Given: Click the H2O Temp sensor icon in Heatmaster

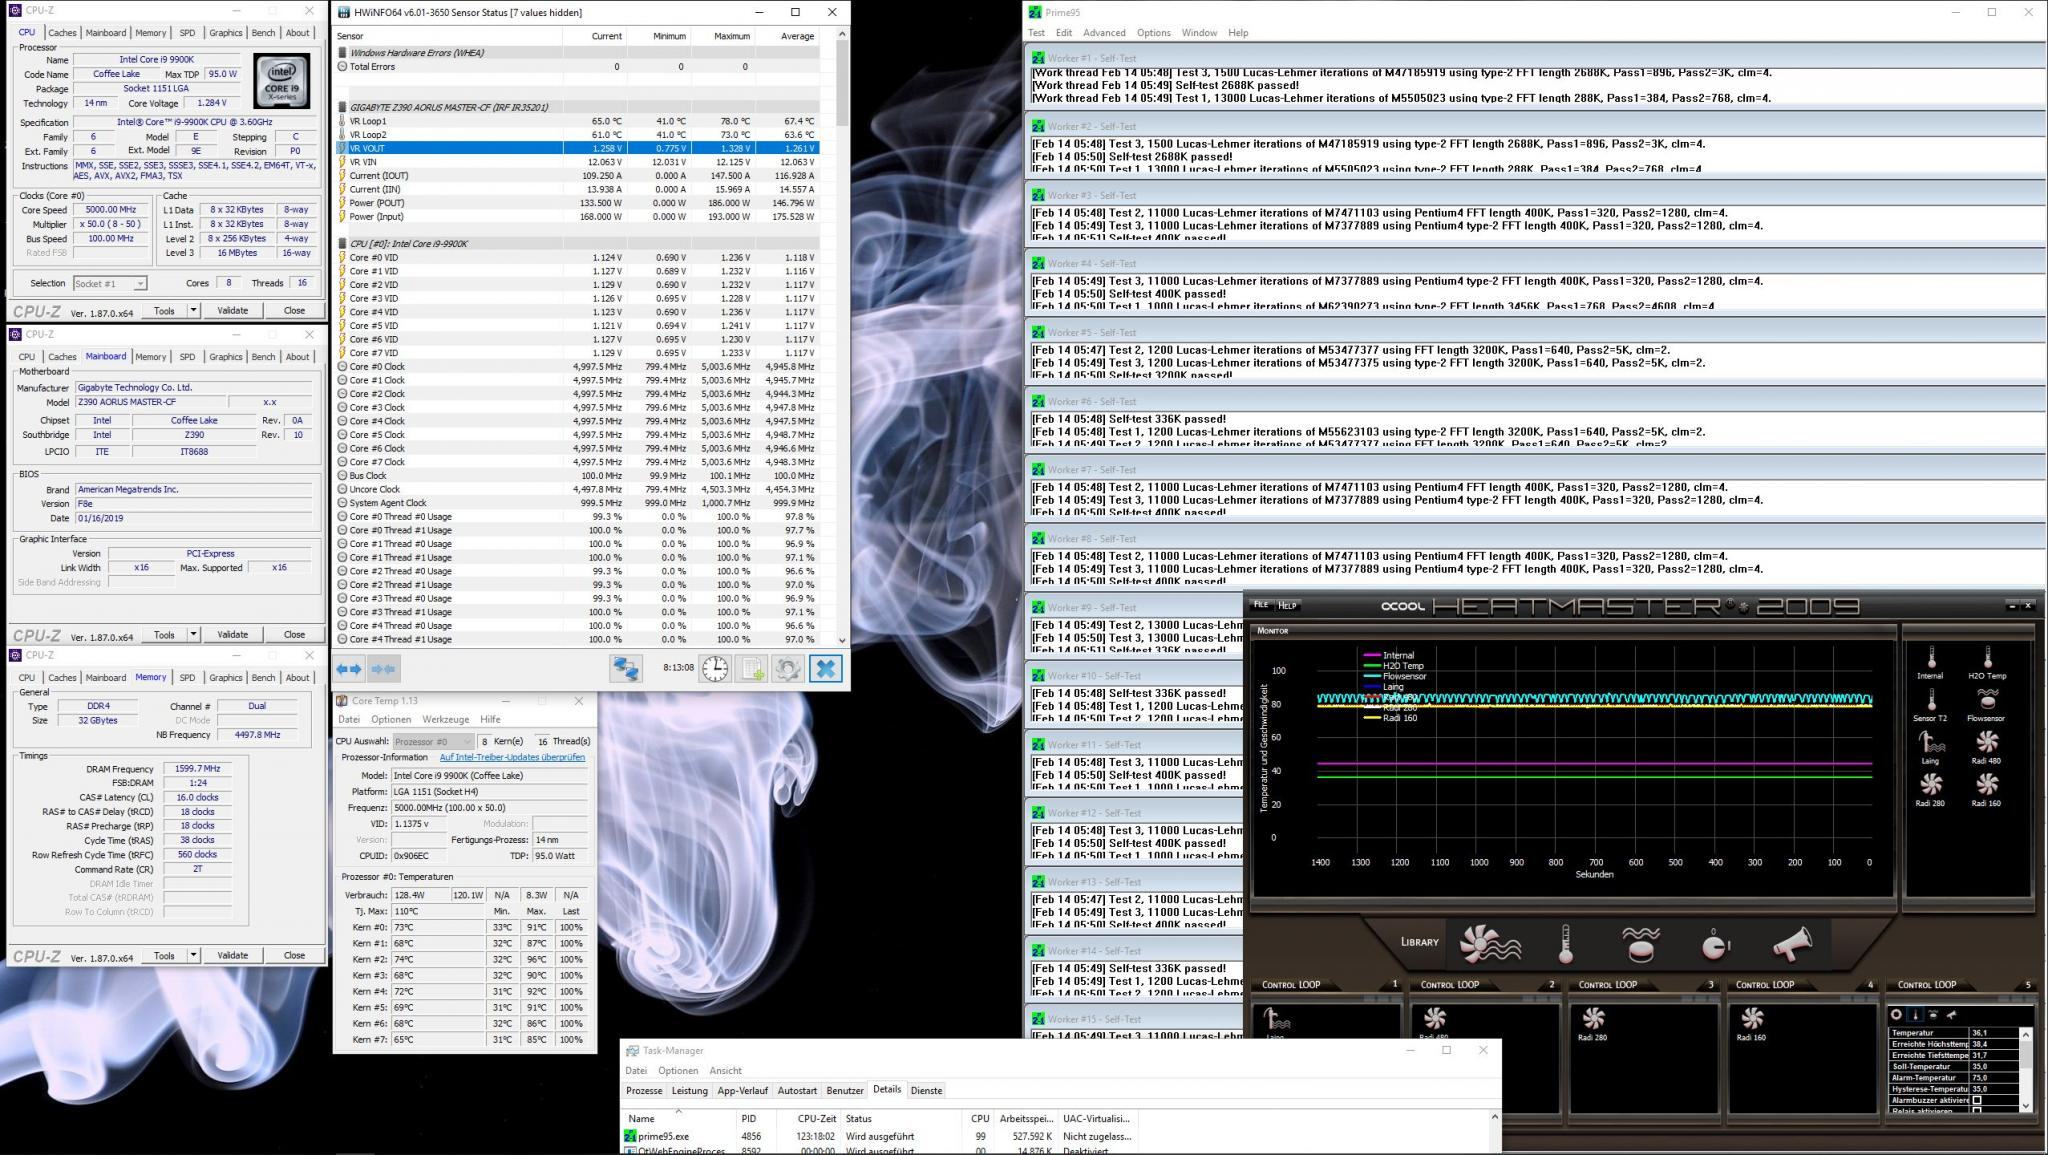Looking at the screenshot, I should click(1987, 657).
